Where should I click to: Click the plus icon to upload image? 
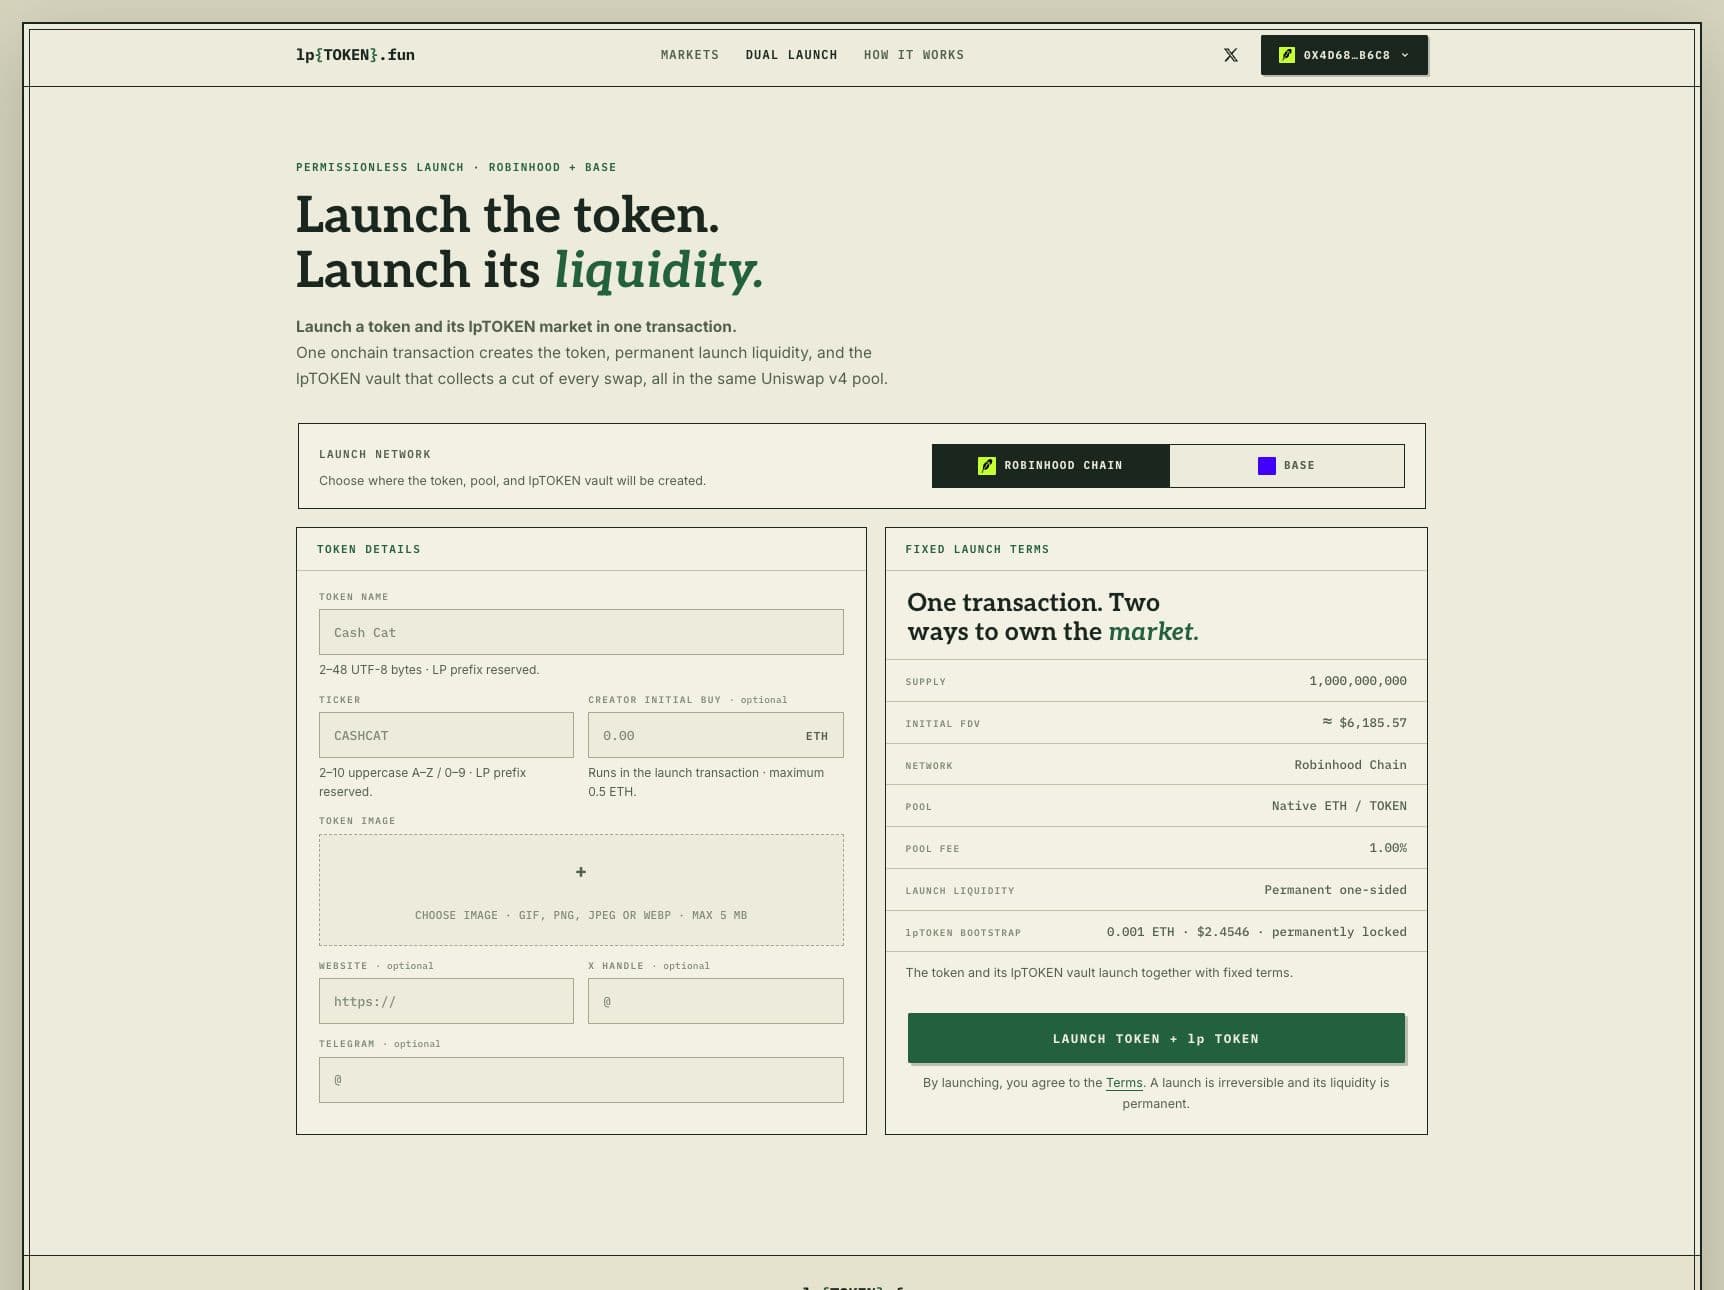tap(581, 872)
